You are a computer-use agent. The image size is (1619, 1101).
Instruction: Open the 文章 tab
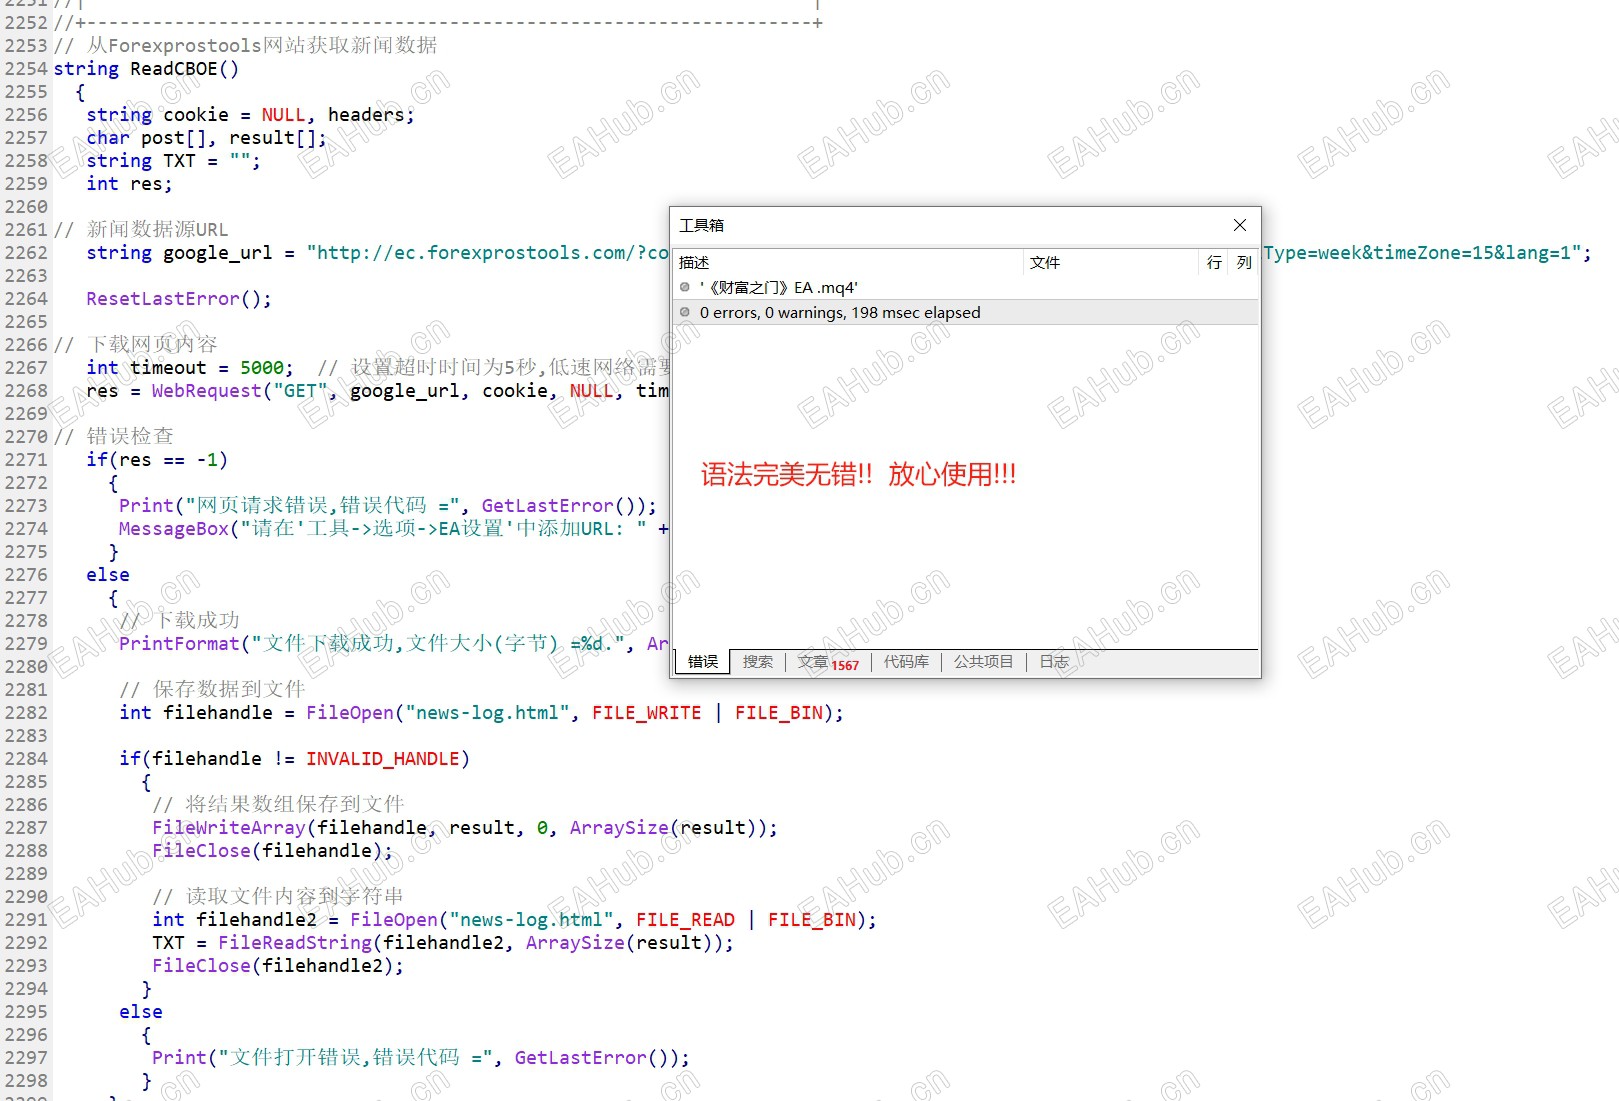click(x=827, y=662)
